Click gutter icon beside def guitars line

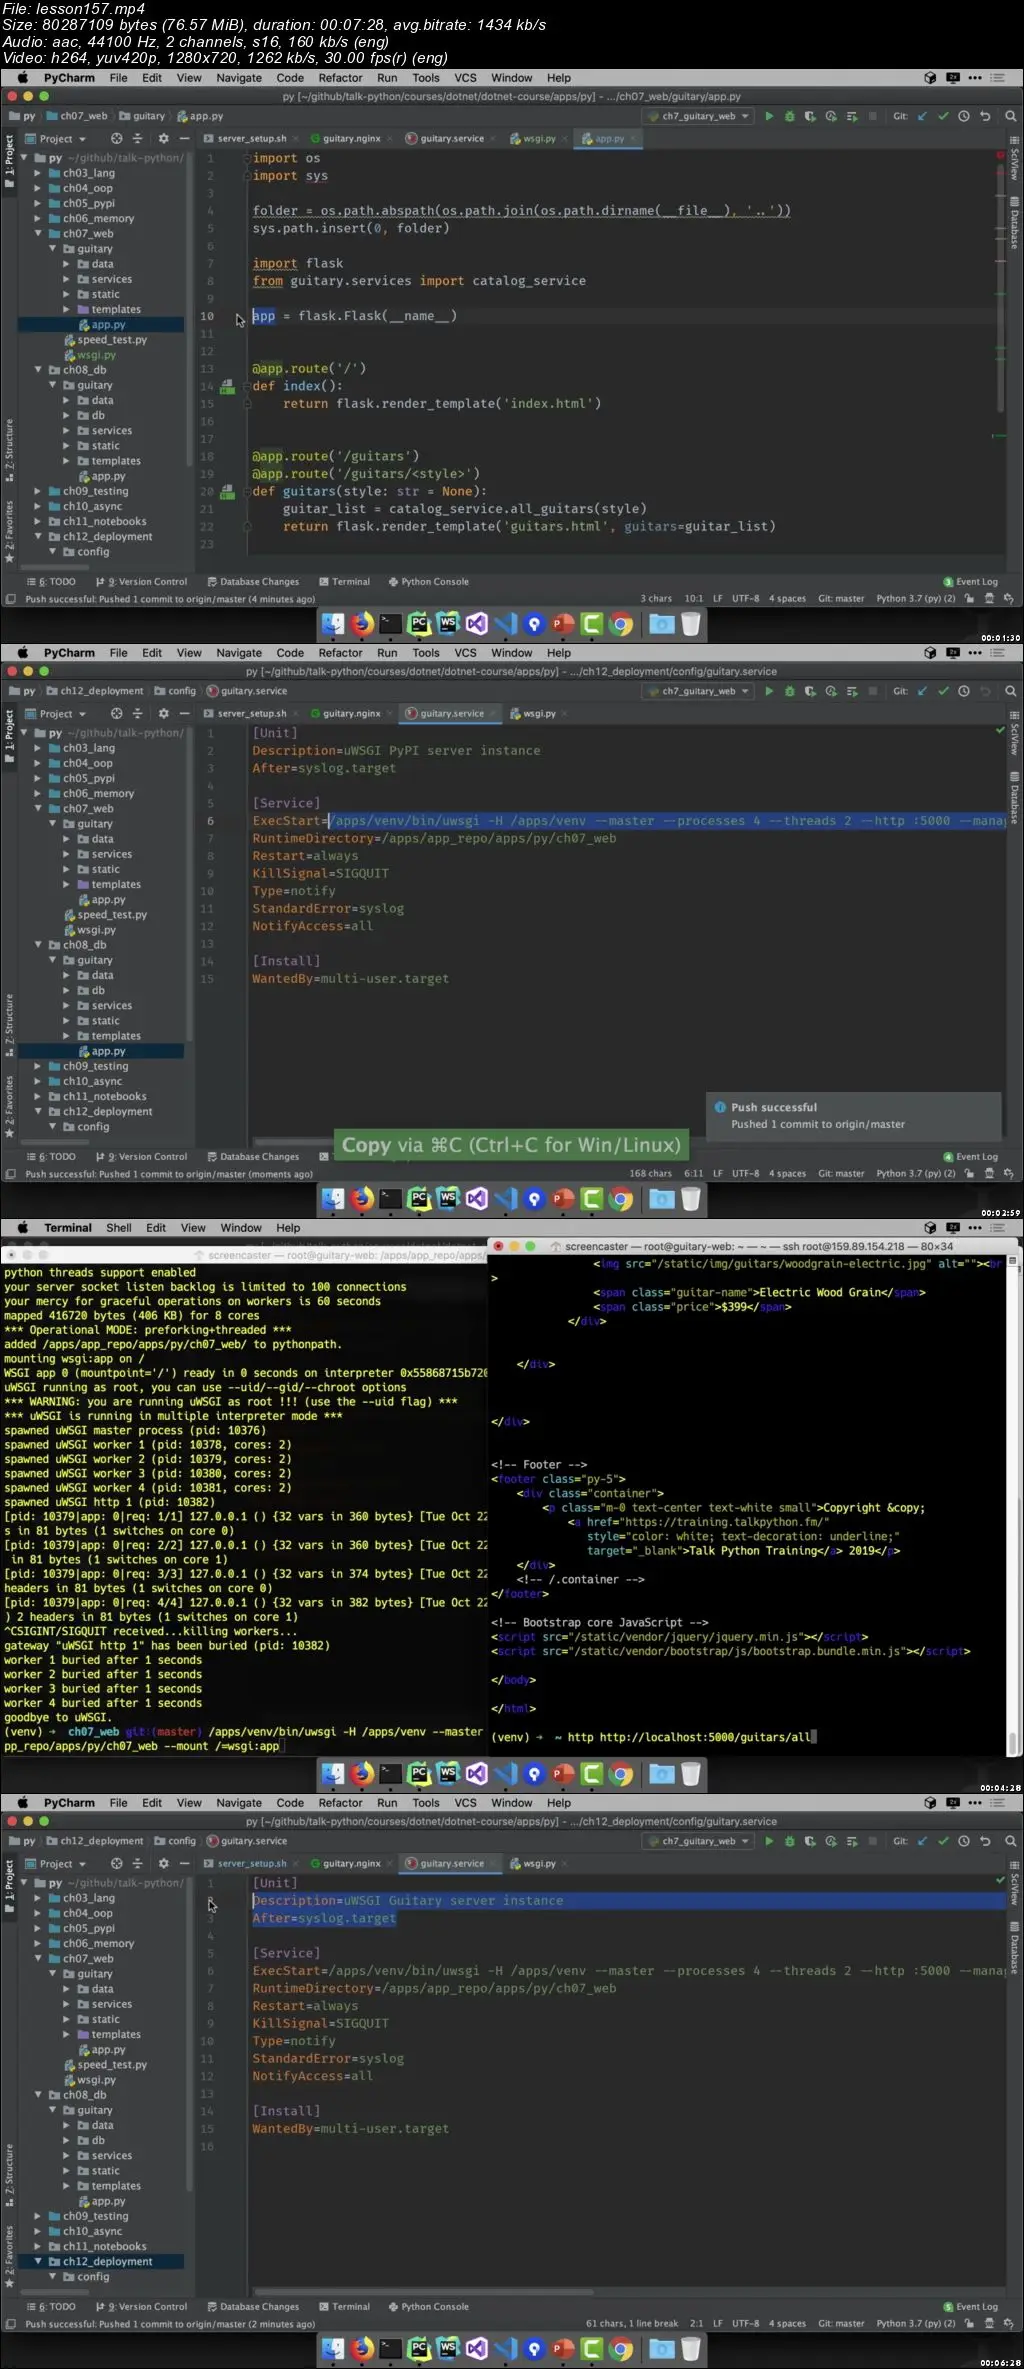228,491
